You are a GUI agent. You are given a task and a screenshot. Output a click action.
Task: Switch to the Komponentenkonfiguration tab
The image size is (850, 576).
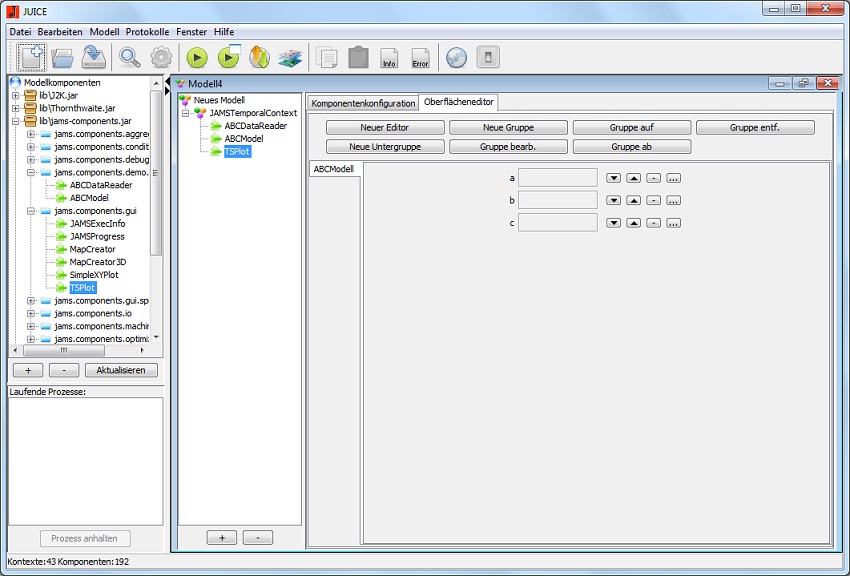pos(363,103)
